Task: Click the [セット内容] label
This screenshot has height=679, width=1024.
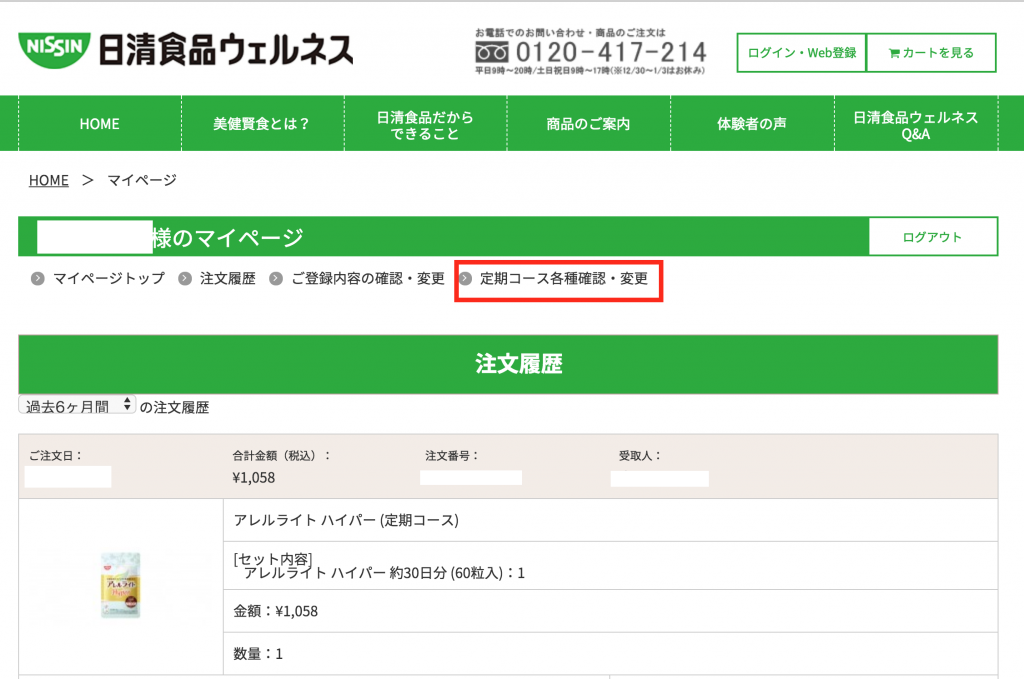Action: pyautogui.click(x=273, y=559)
